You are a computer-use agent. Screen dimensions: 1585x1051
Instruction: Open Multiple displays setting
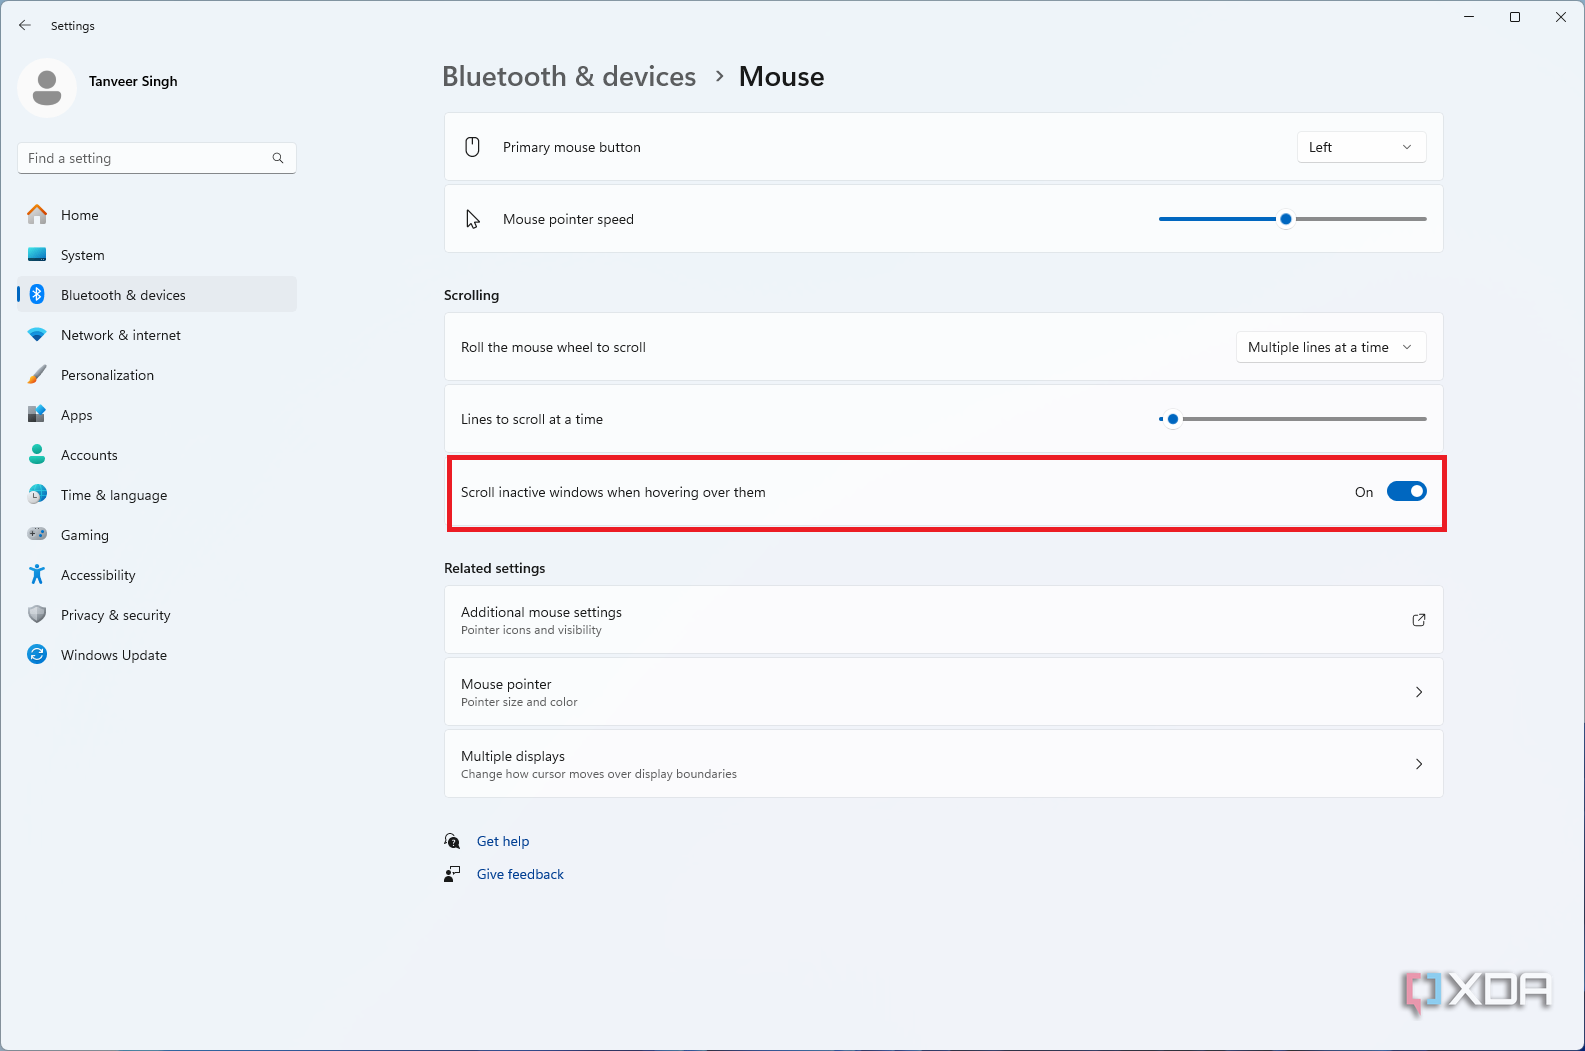[x=943, y=764]
